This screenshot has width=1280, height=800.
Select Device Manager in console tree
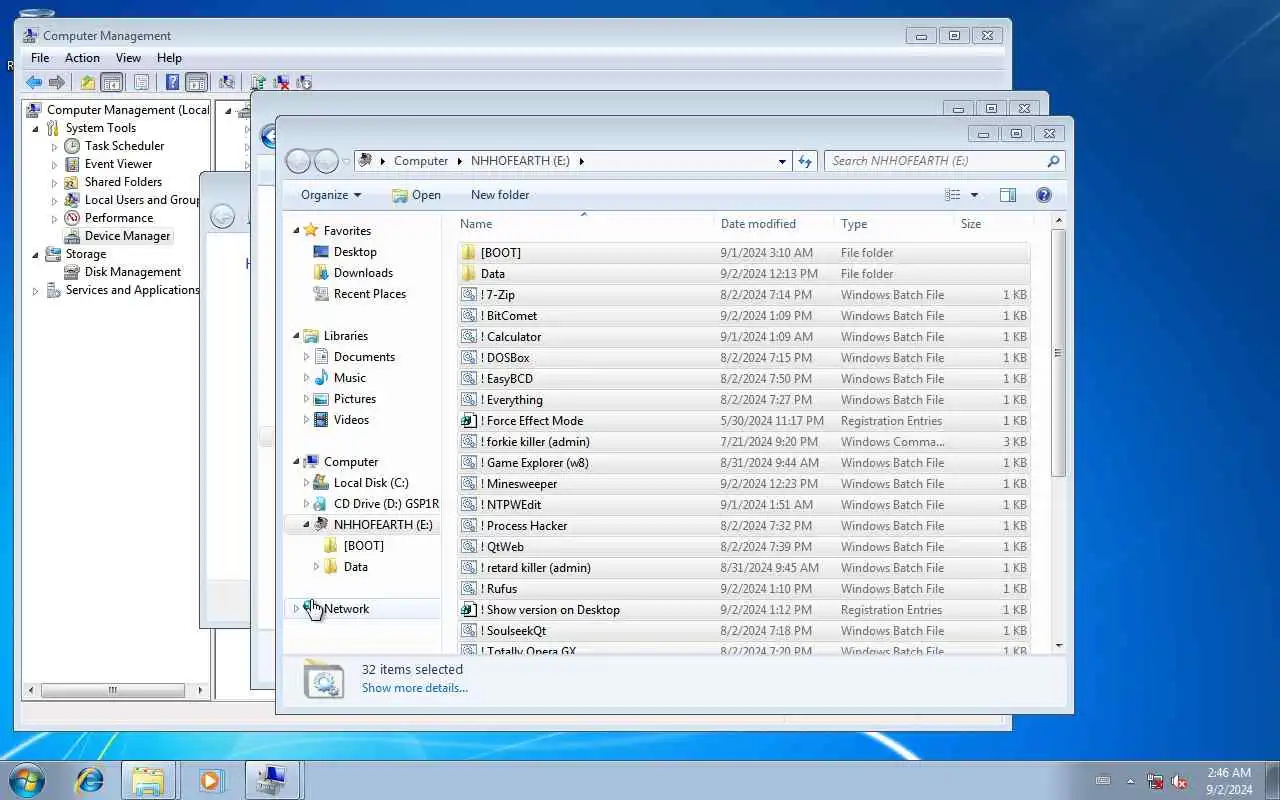click(127, 236)
